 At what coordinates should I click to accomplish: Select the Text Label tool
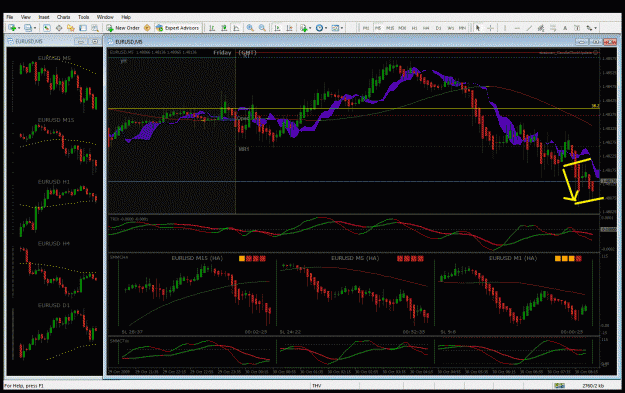[x=577, y=28]
